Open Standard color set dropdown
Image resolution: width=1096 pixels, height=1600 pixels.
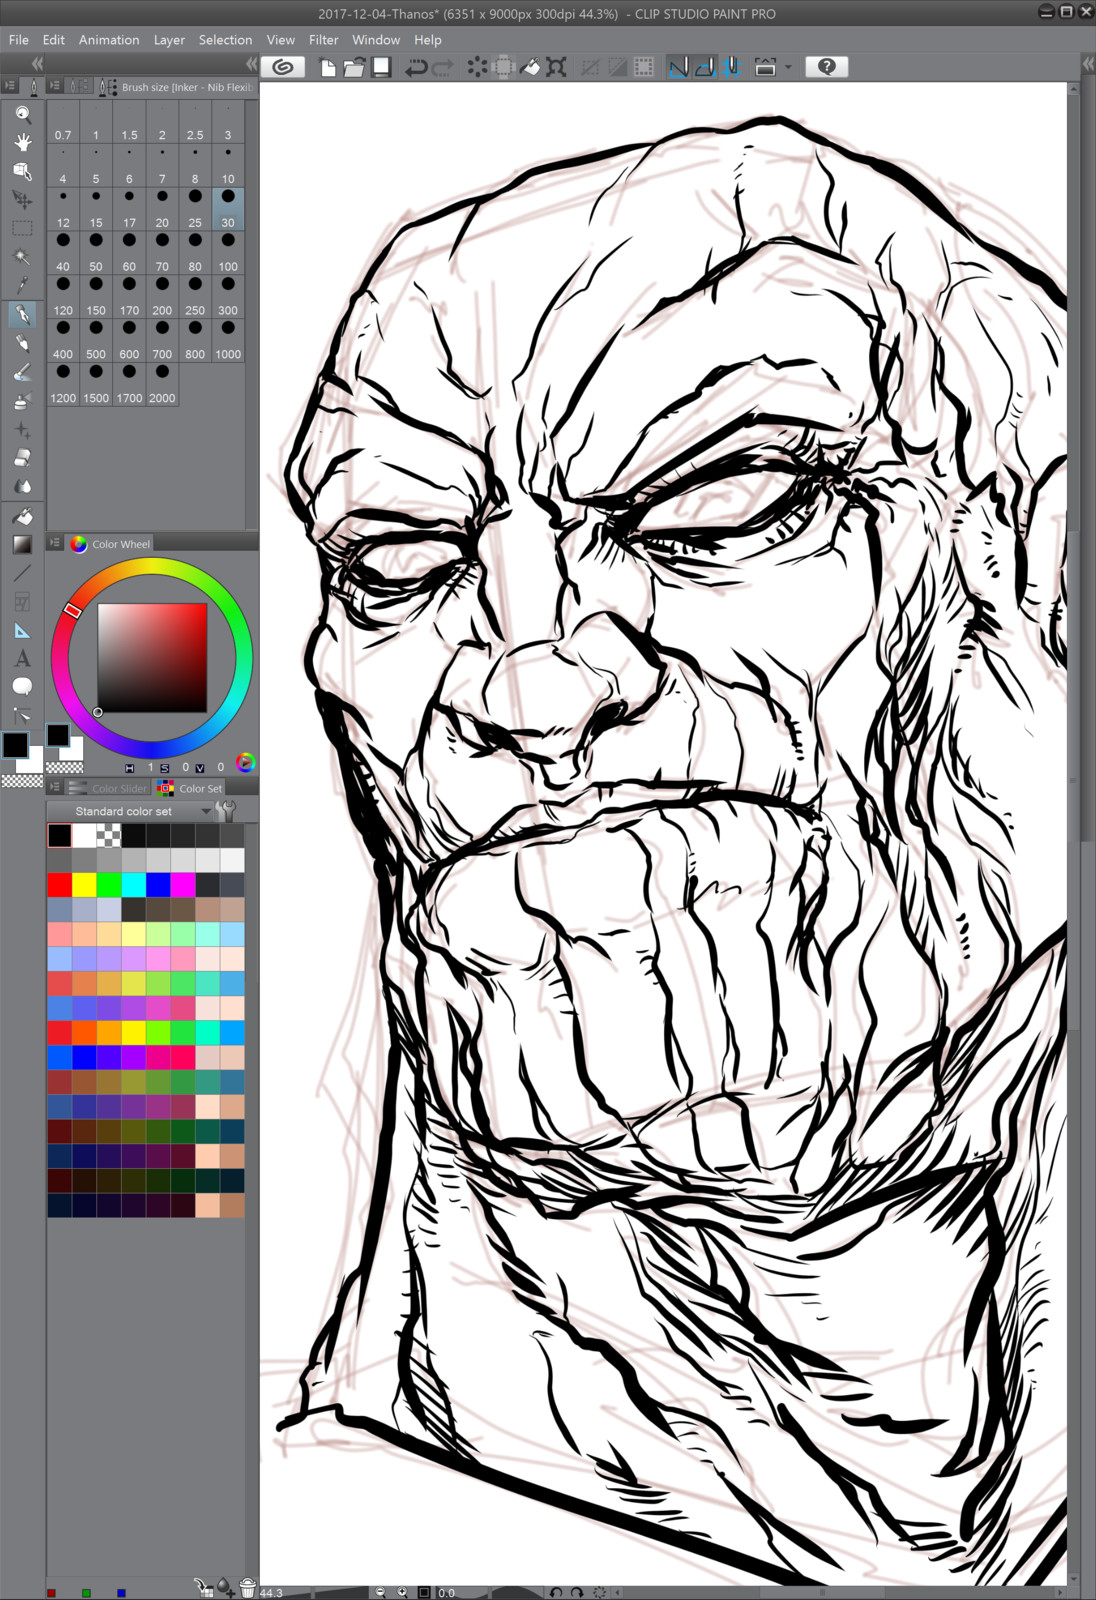click(130, 811)
